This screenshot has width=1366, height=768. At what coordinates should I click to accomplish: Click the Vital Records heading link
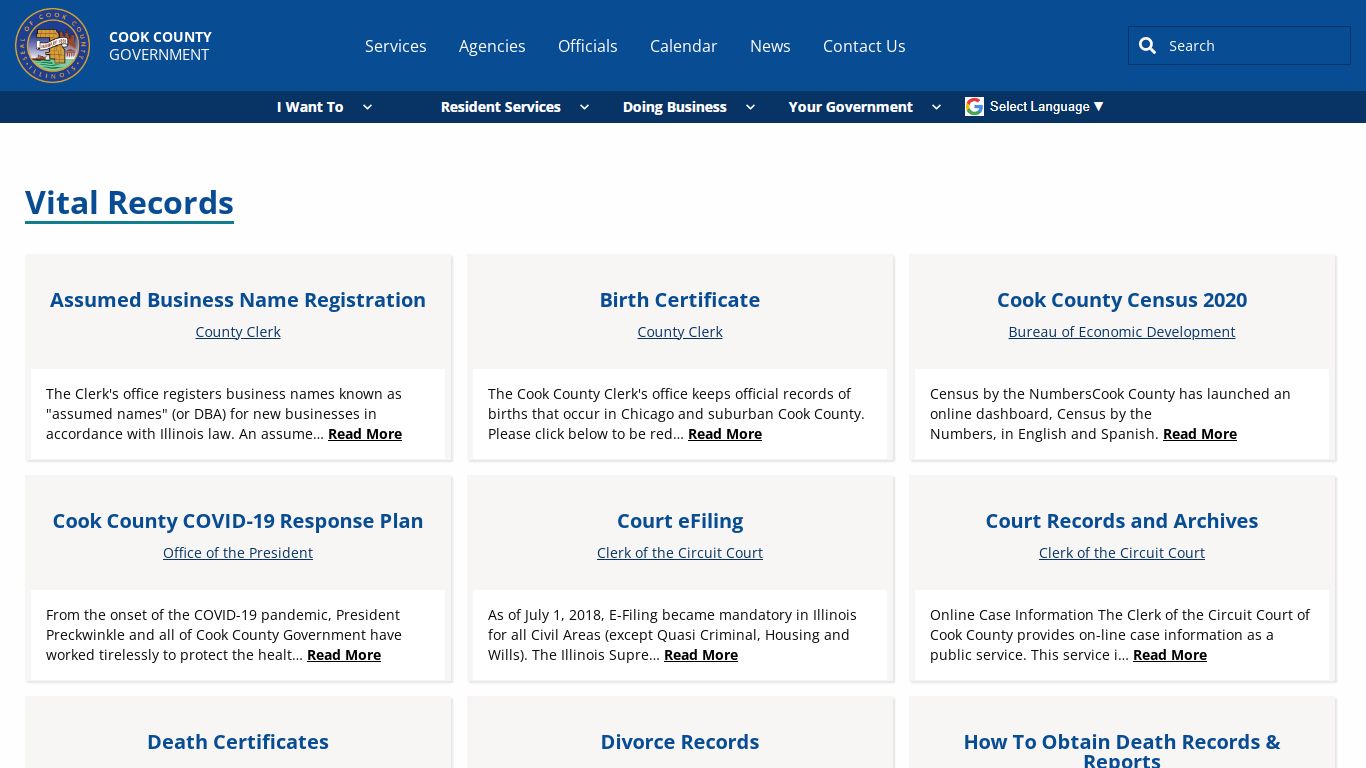[x=129, y=202]
